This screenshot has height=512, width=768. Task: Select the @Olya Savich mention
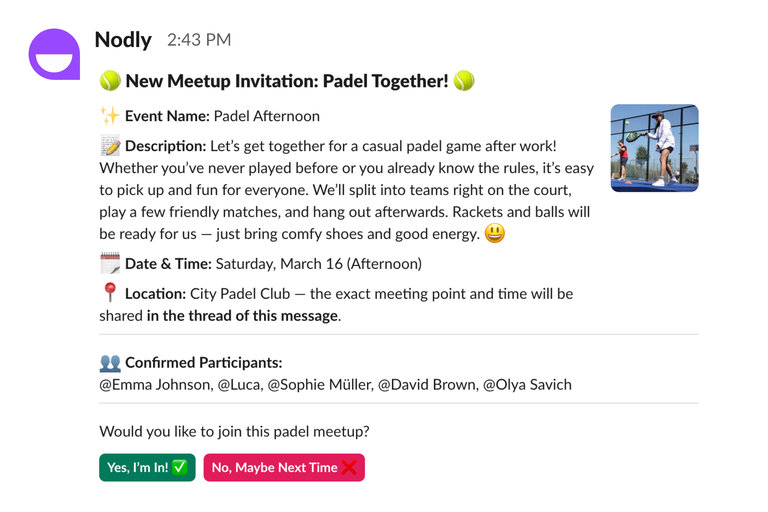coord(527,385)
